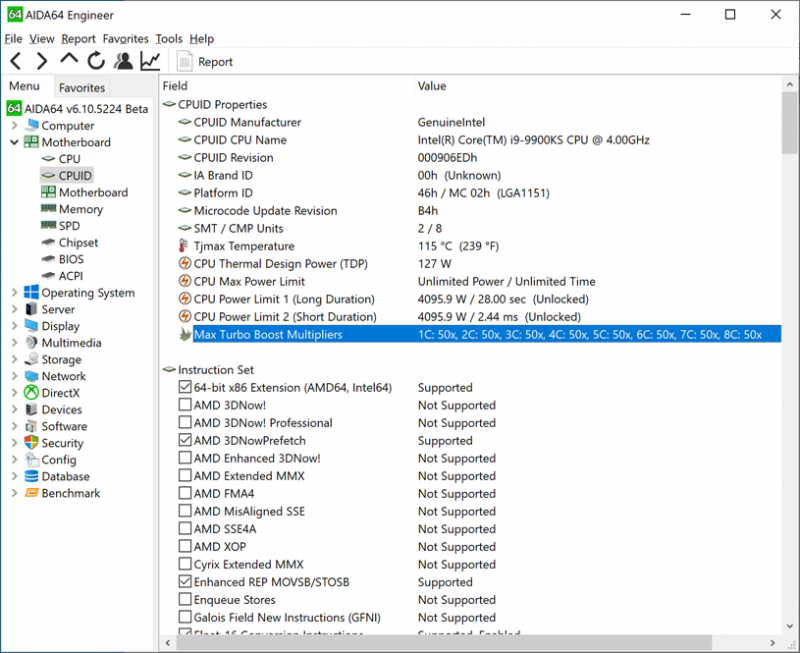
Task: Click the Network monitor icon in tree
Action: click(32, 376)
